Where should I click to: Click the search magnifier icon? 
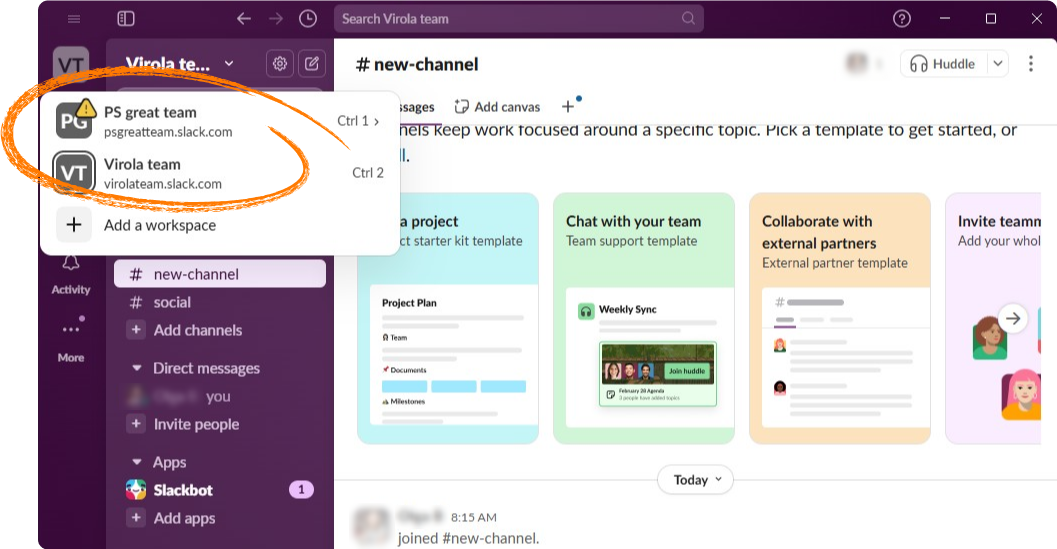[688, 18]
